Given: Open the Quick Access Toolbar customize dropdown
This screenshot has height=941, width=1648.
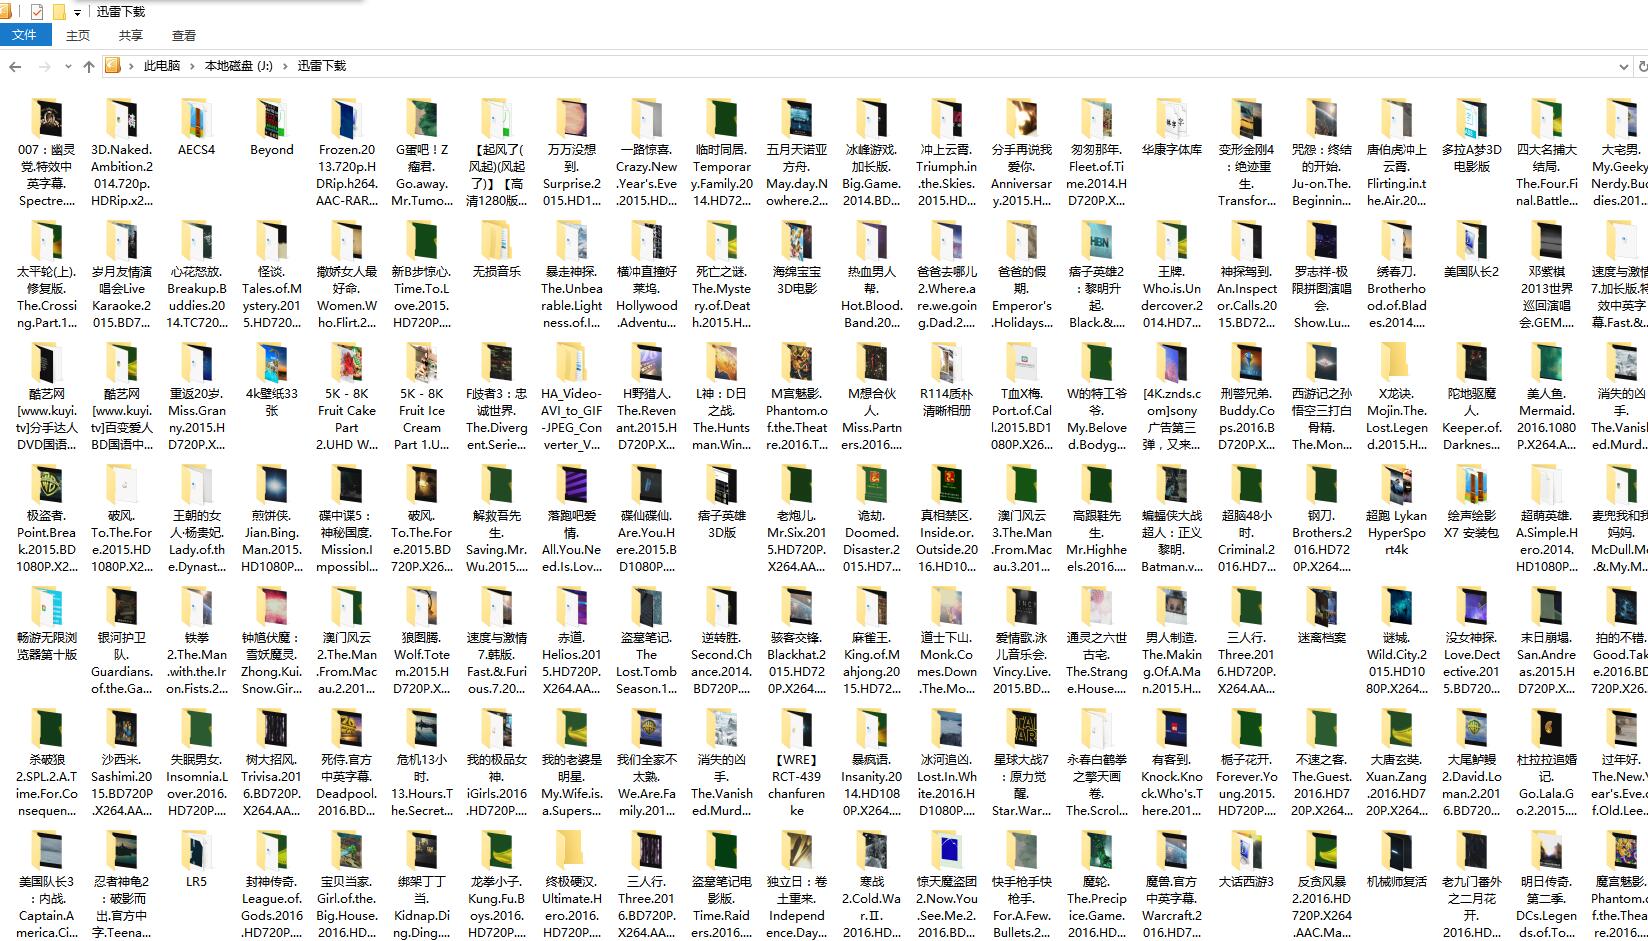Looking at the screenshot, I should point(77,12).
